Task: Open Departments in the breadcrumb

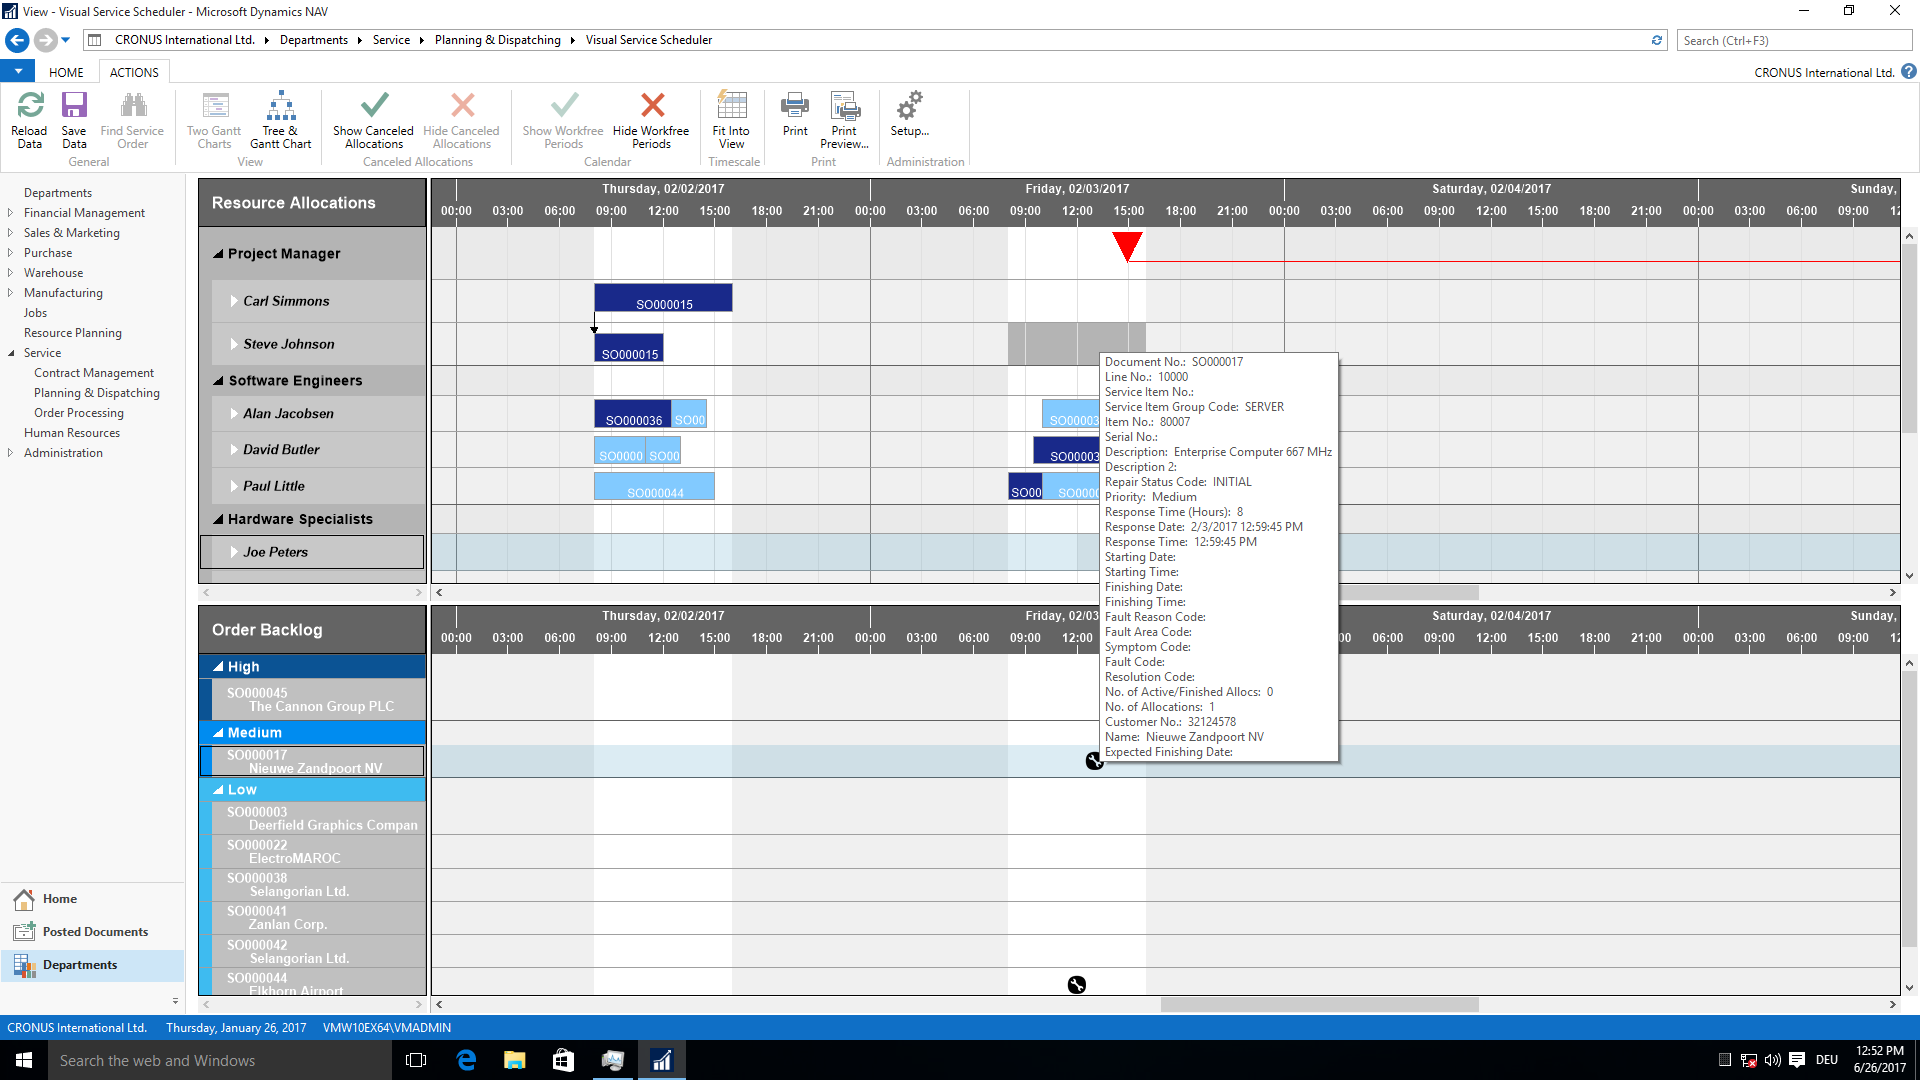Action: coord(314,40)
